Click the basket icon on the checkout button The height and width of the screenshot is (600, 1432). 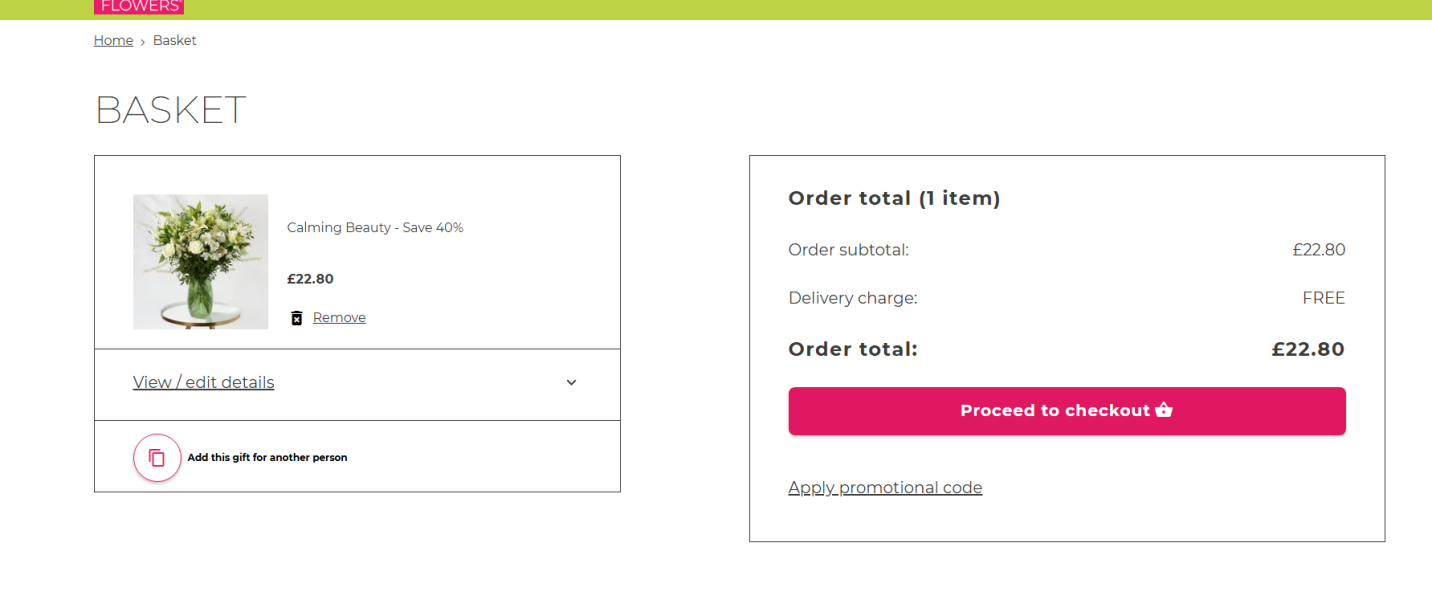[1164, 410]
